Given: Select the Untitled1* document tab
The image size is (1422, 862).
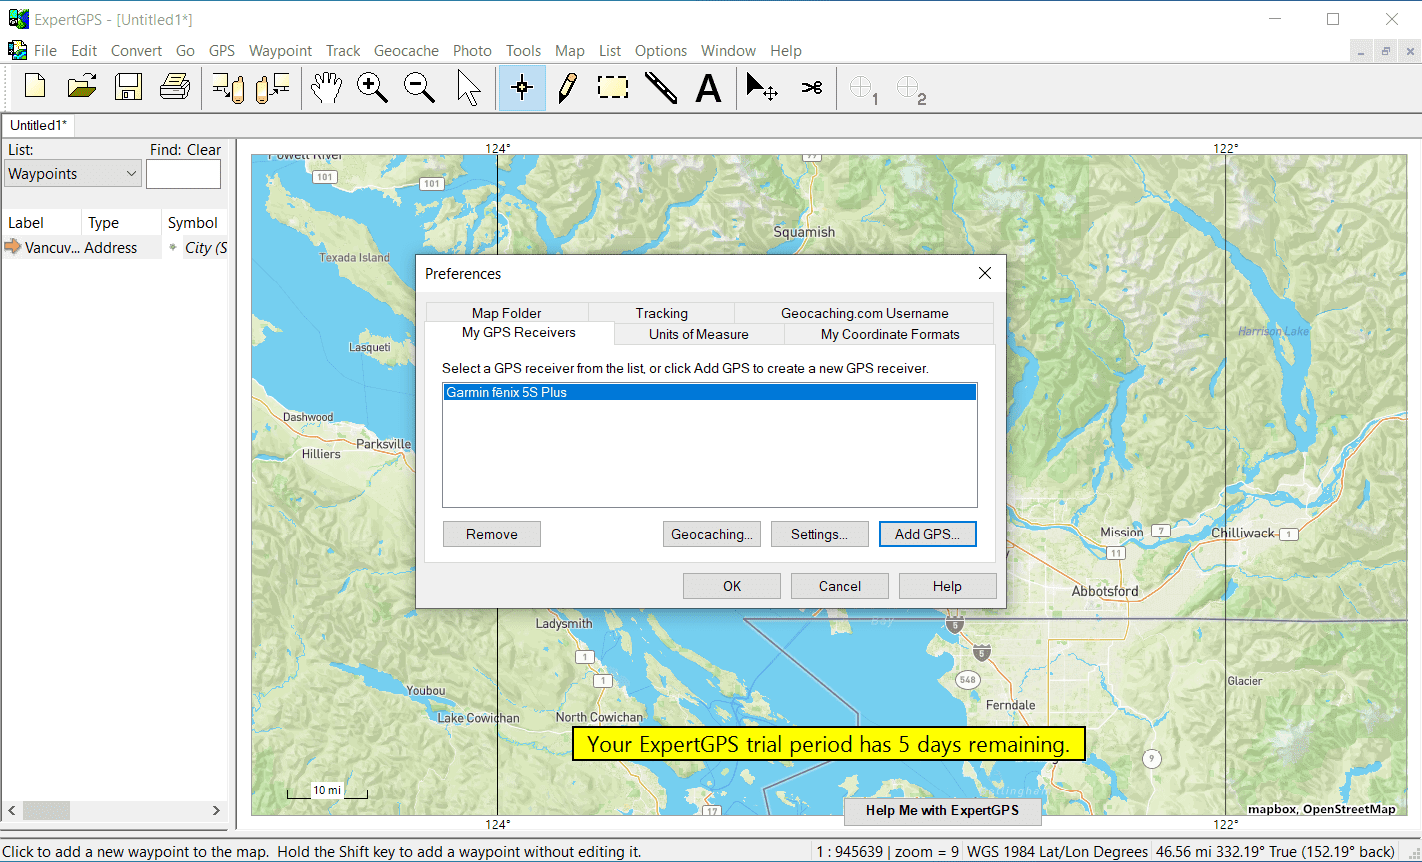Looking at the screenshot, I should (38, 125).
